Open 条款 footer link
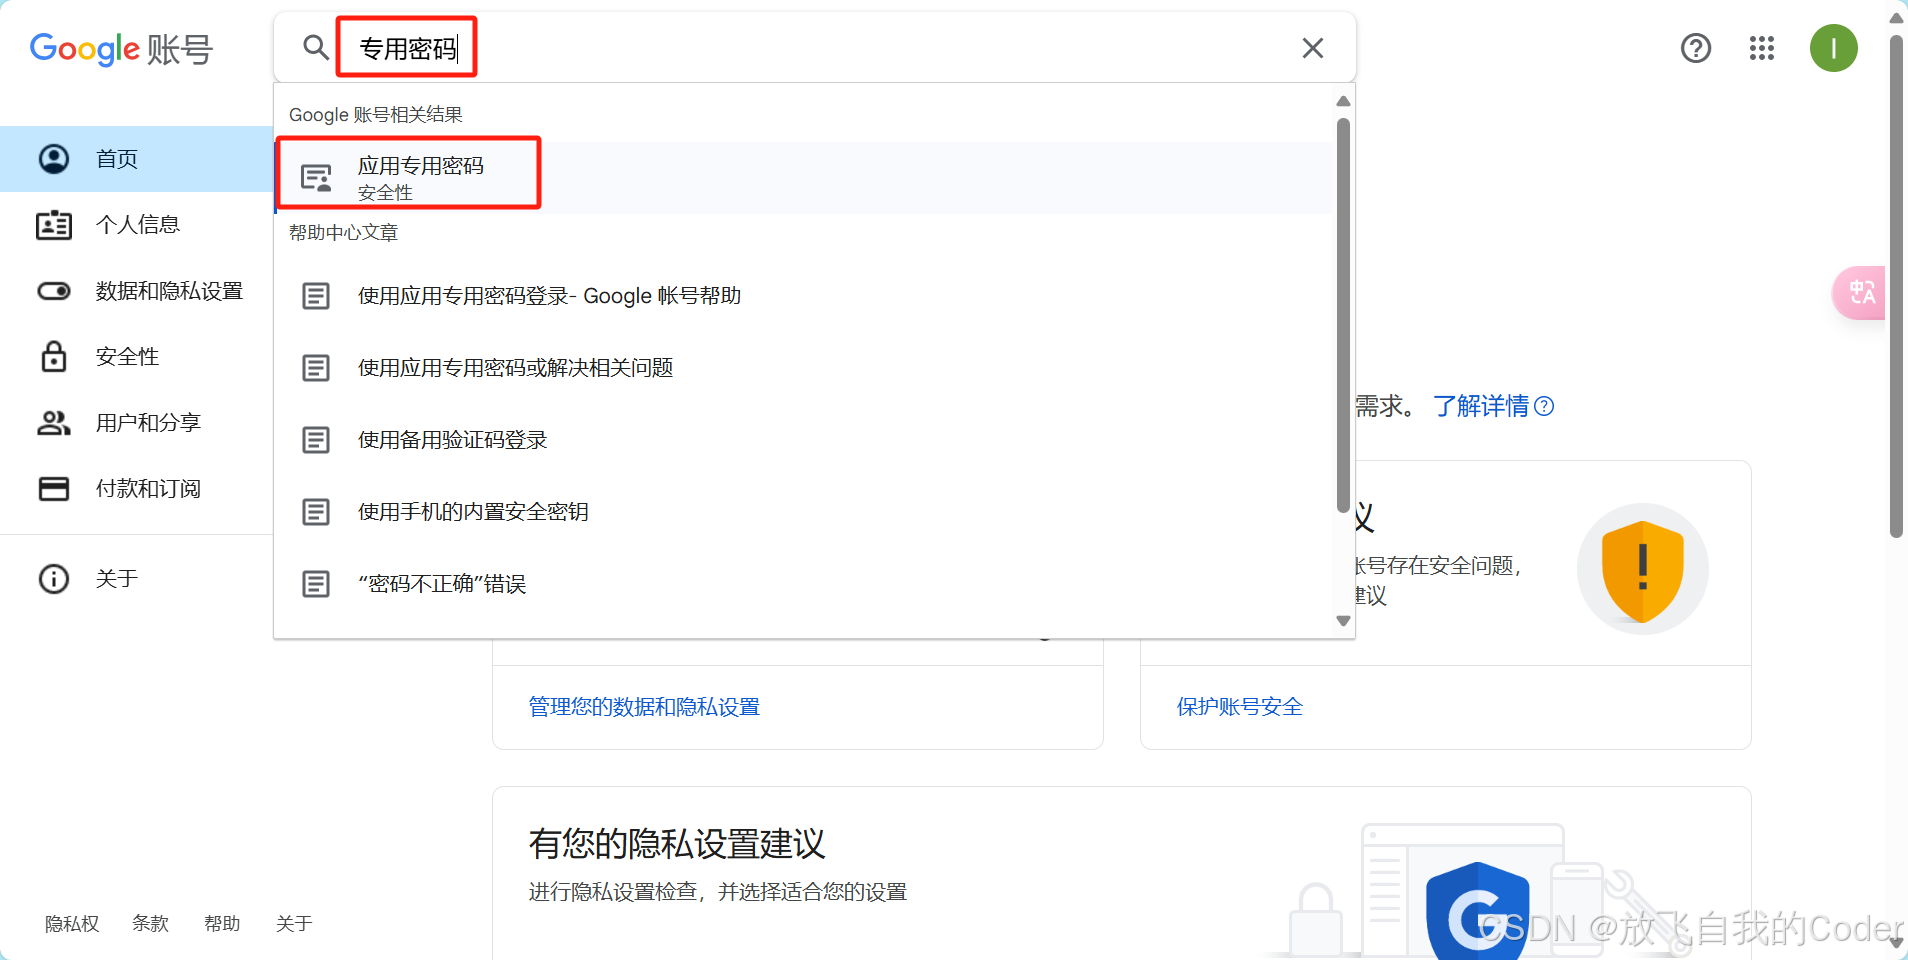The width and height of the screenshot is (1908, 960). click(x=150, y=924)
